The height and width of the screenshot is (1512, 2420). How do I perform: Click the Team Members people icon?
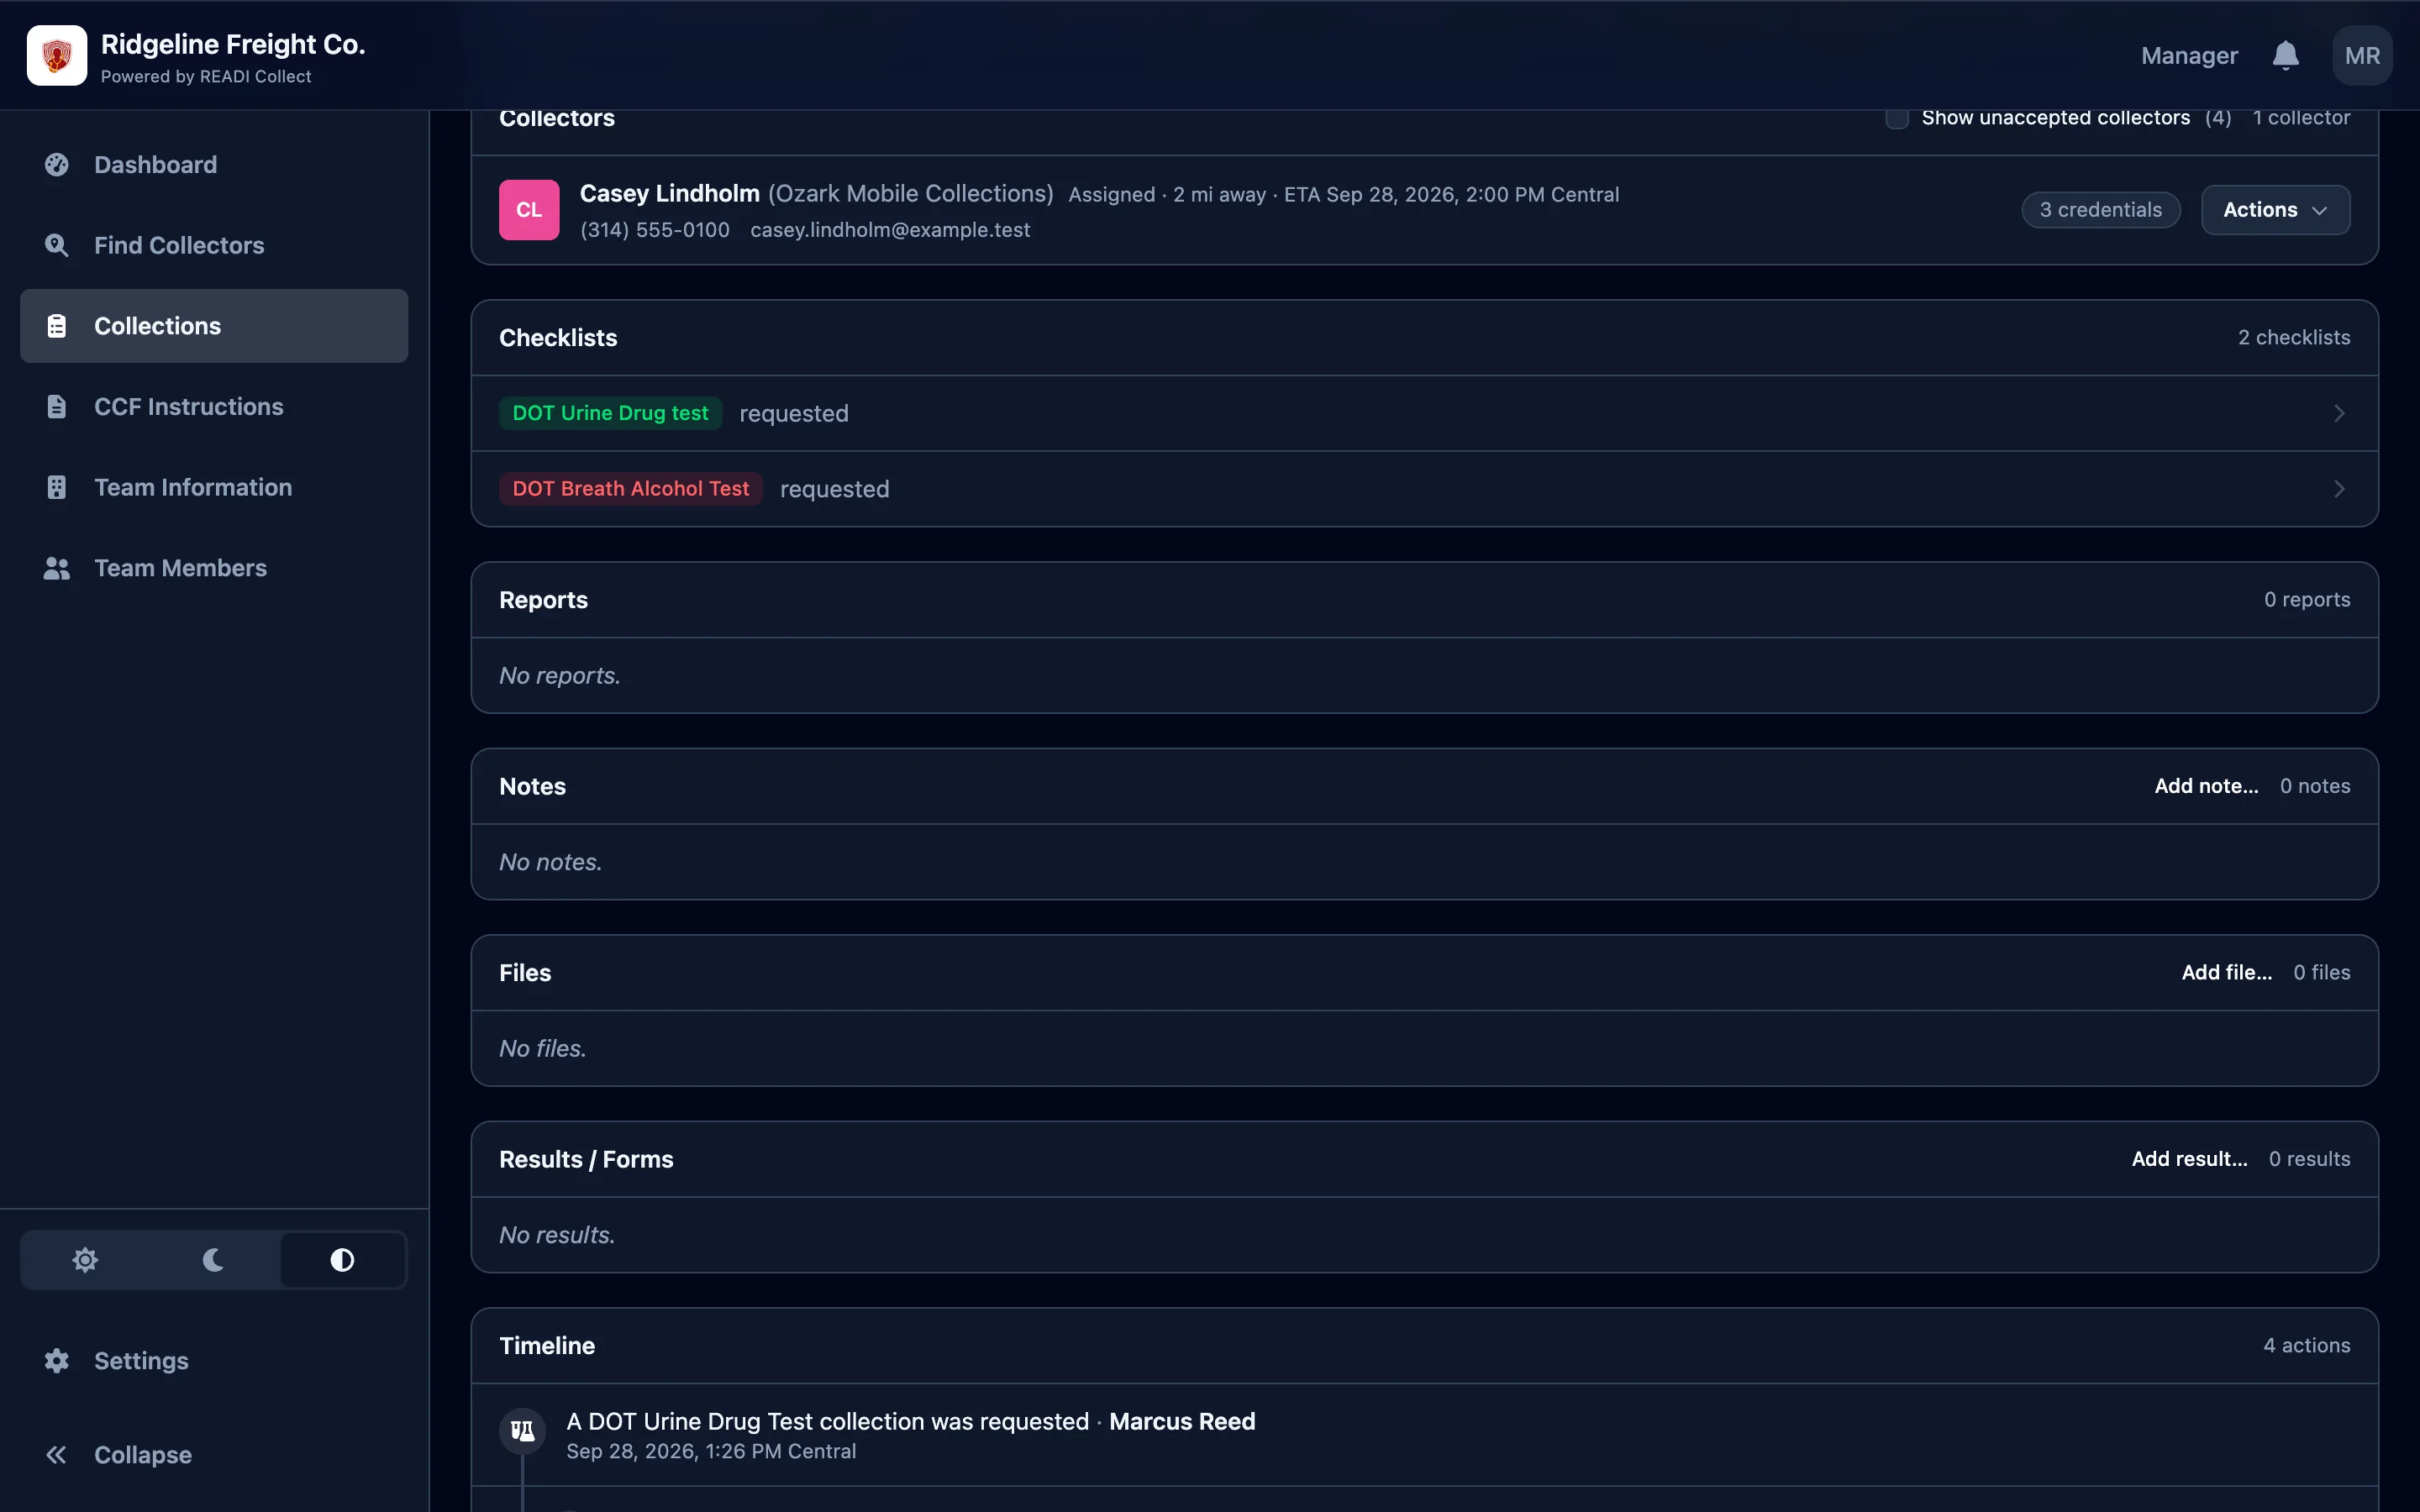tap(57, 568)
